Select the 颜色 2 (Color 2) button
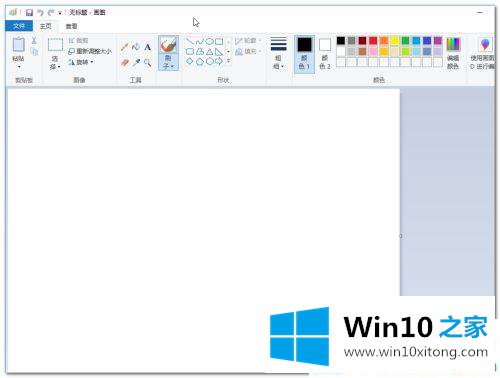Viewport: 500px width, 378px height. pos(325,54)
